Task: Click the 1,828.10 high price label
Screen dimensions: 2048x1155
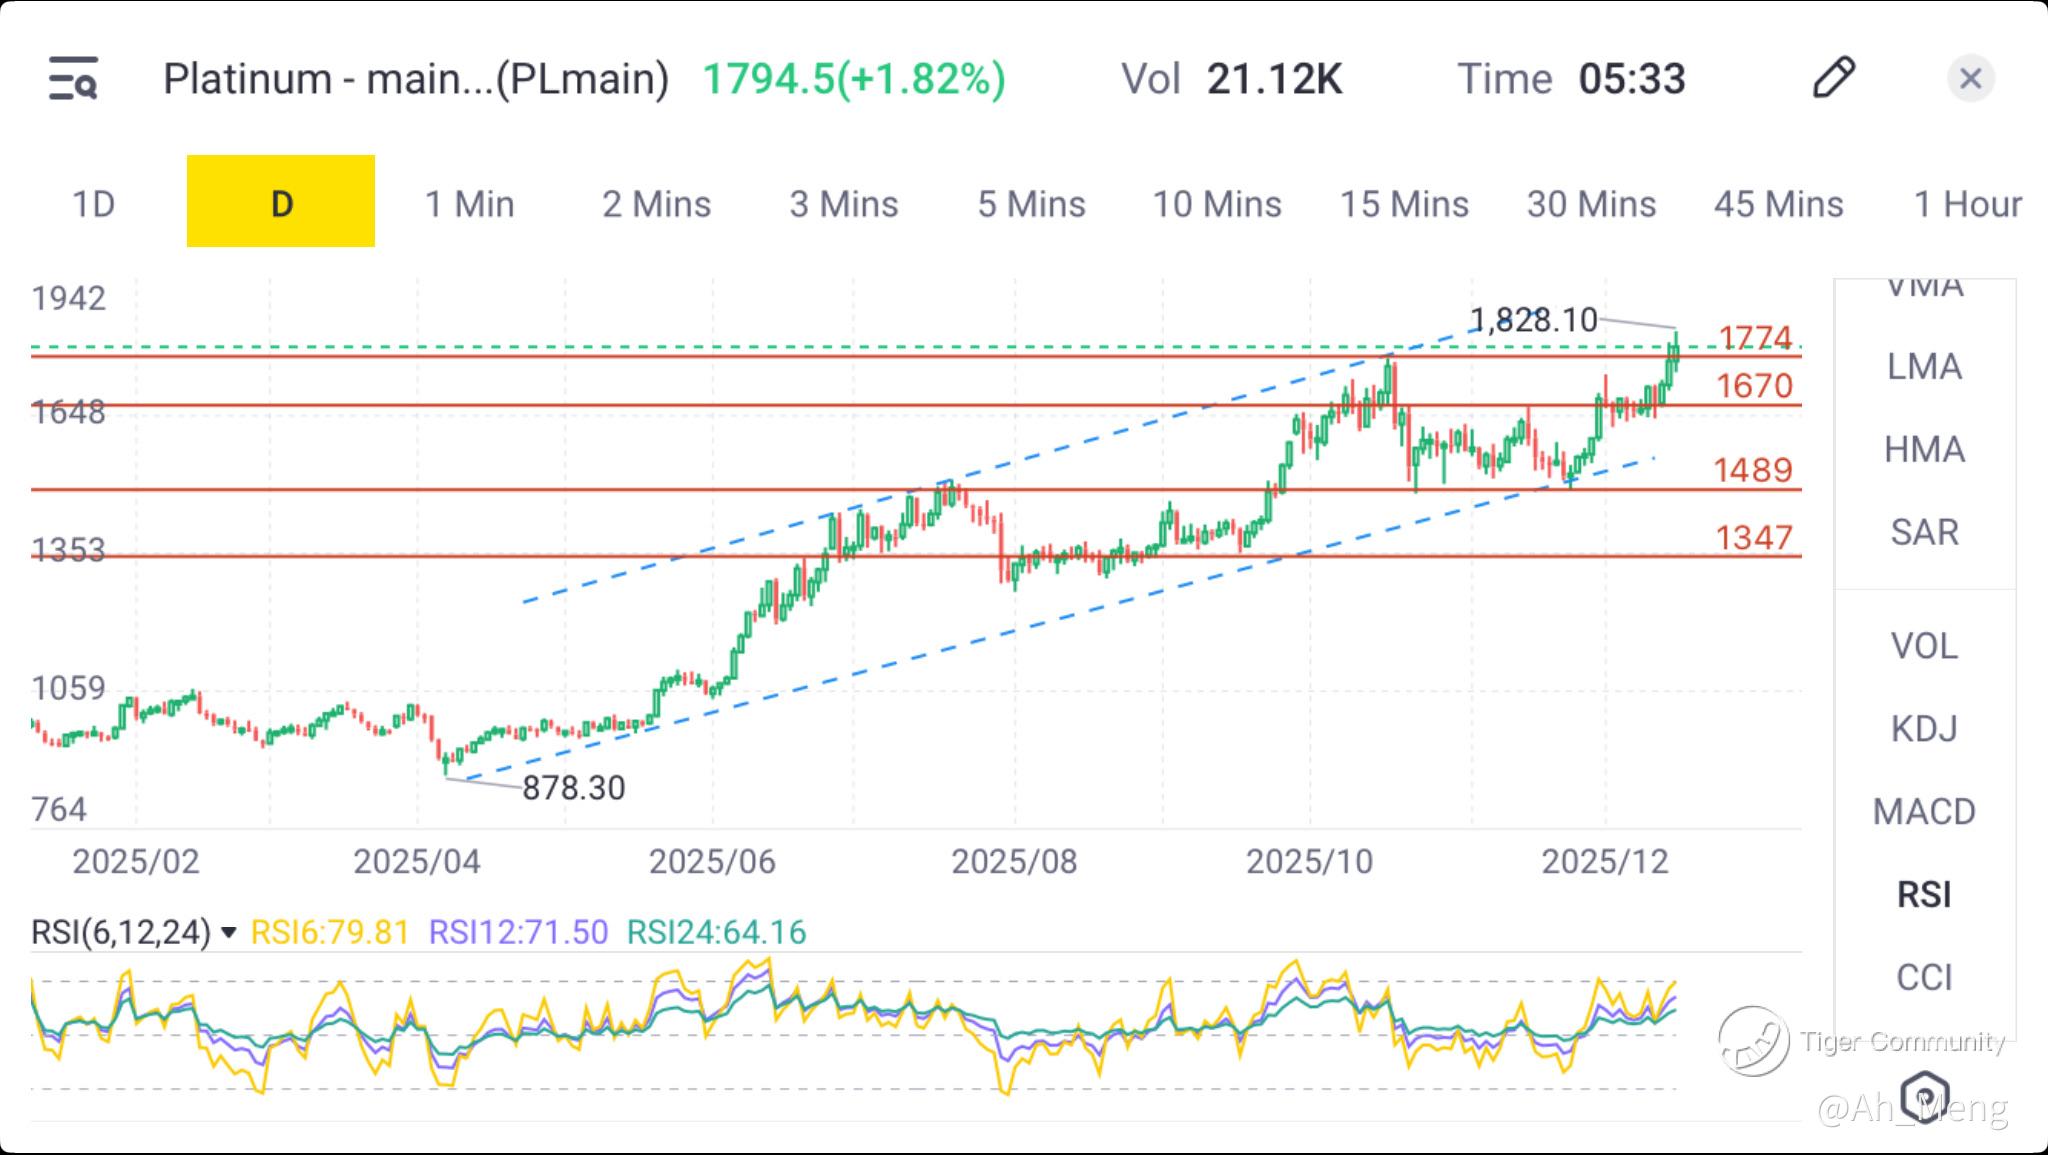Action: click(x=1533, y=320)
